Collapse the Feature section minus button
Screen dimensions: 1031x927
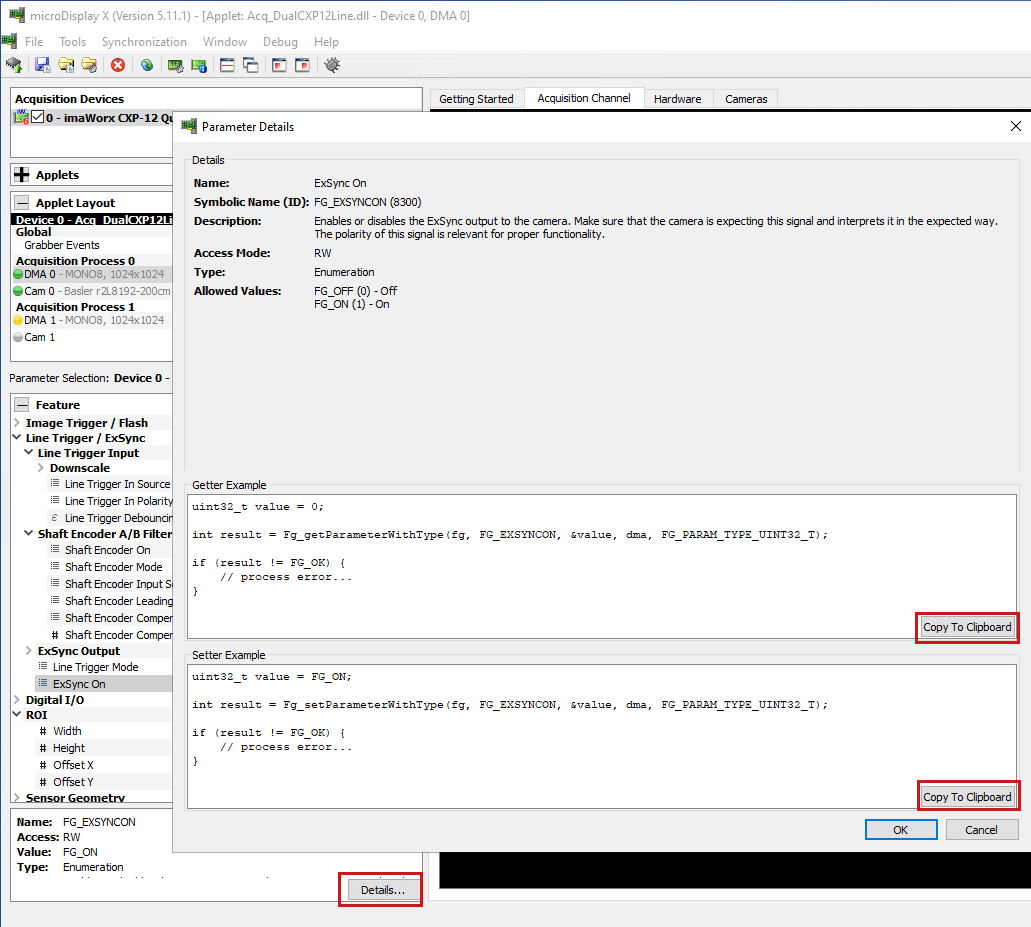(x=22, y=404)
